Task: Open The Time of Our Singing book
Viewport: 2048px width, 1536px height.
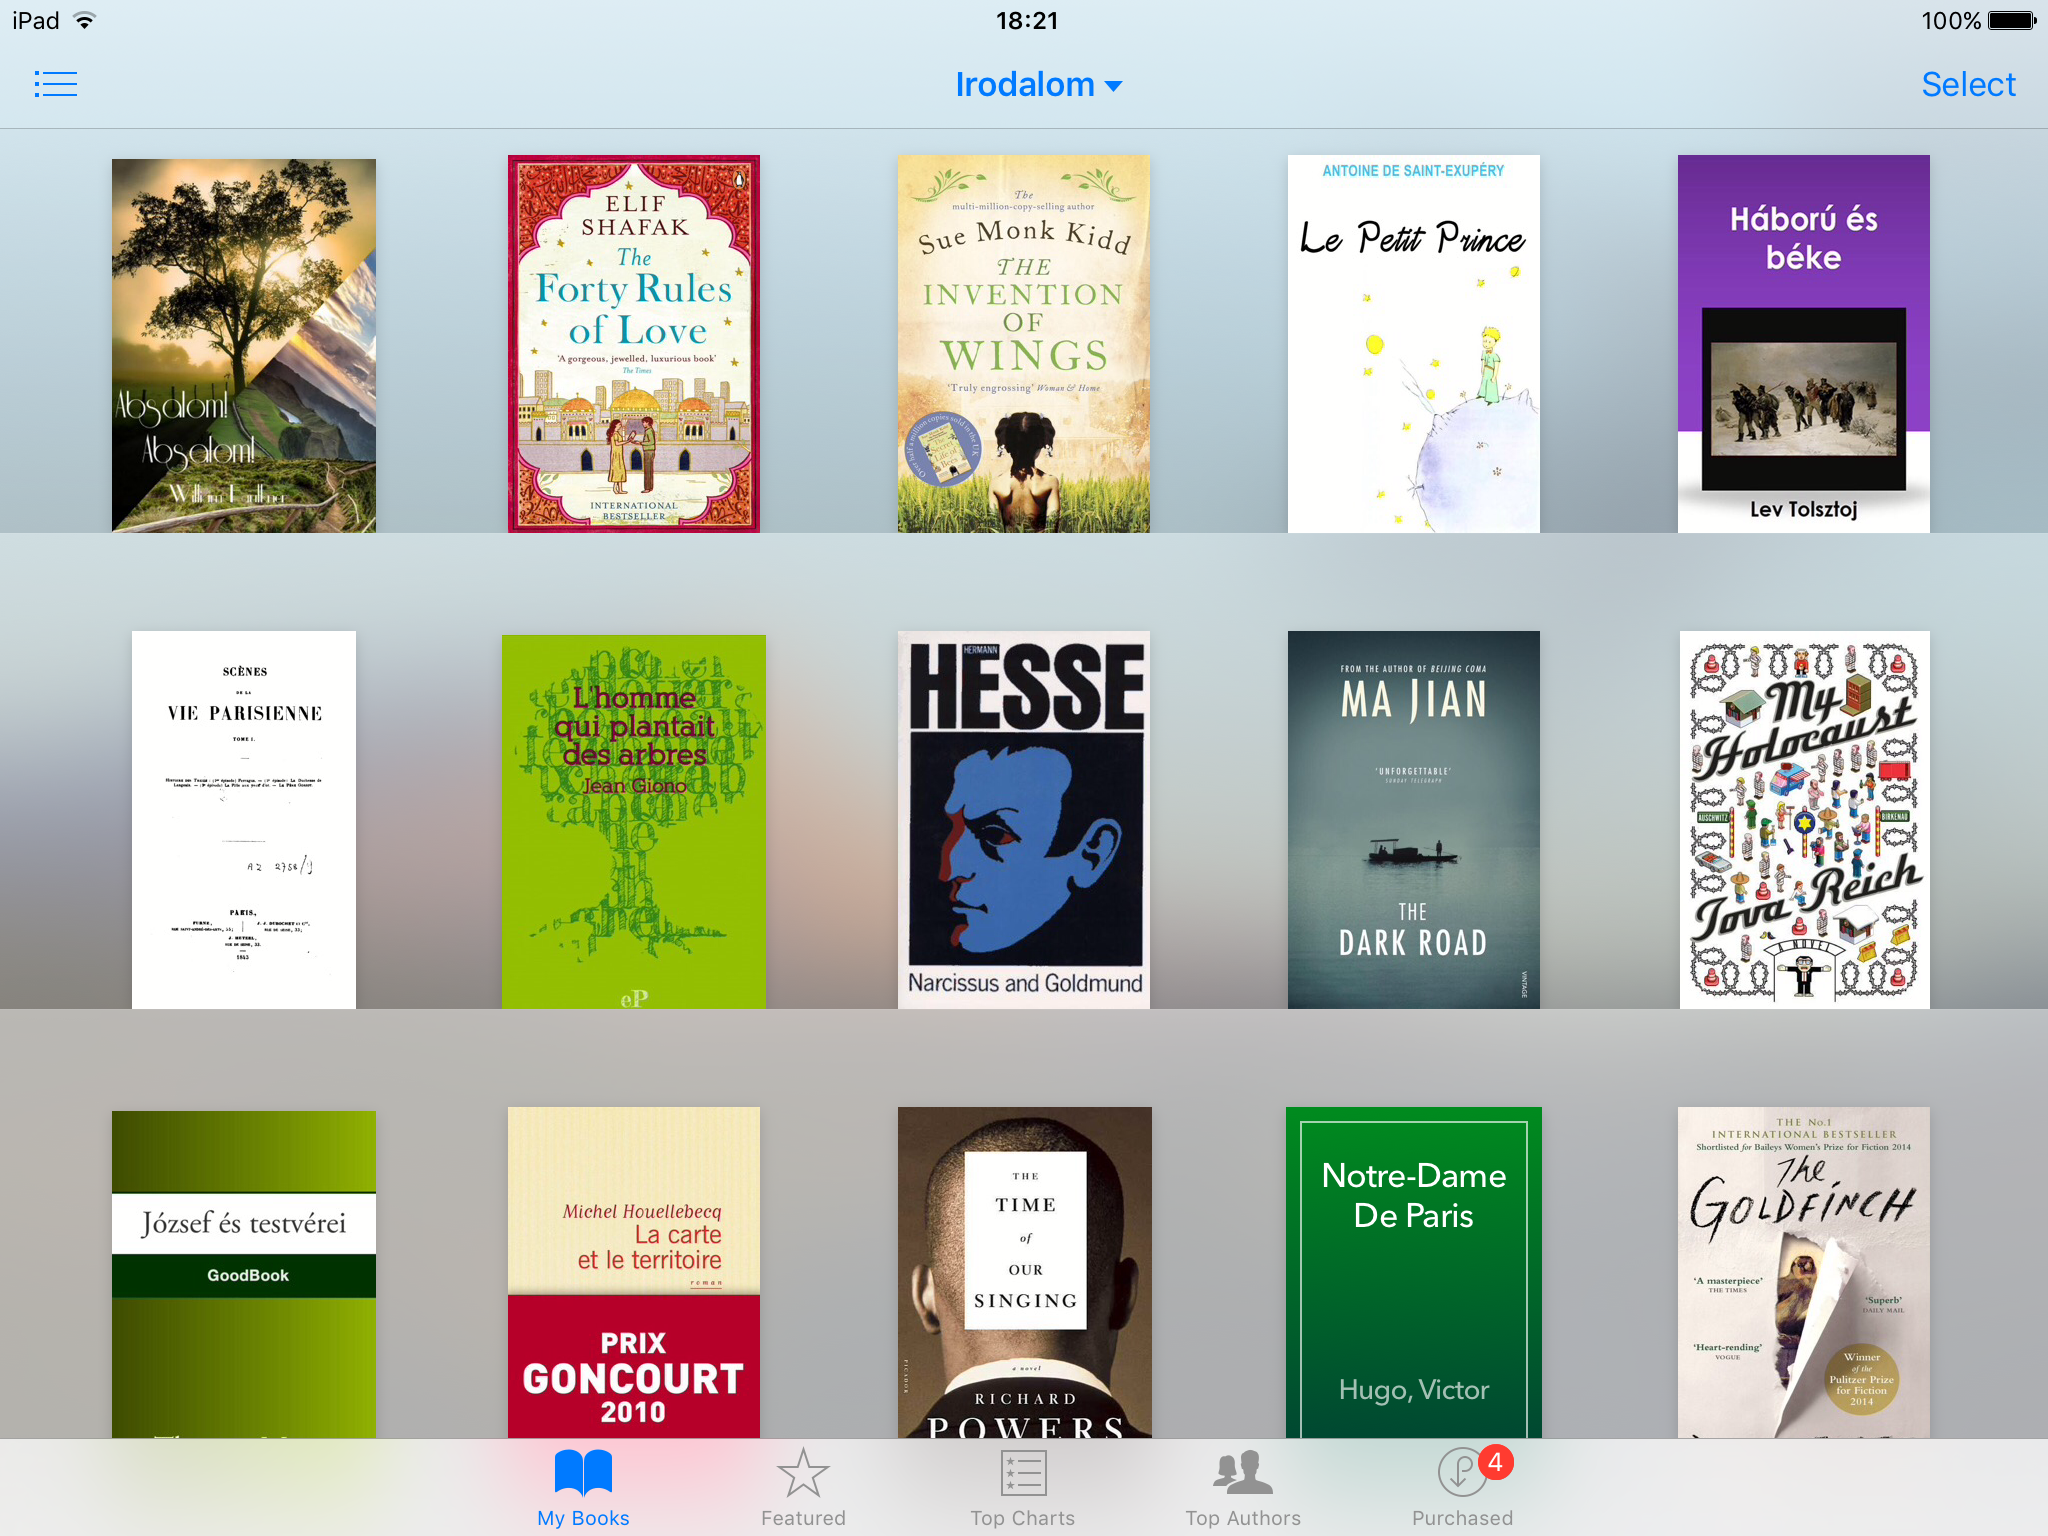Action: (1025, 1272)
